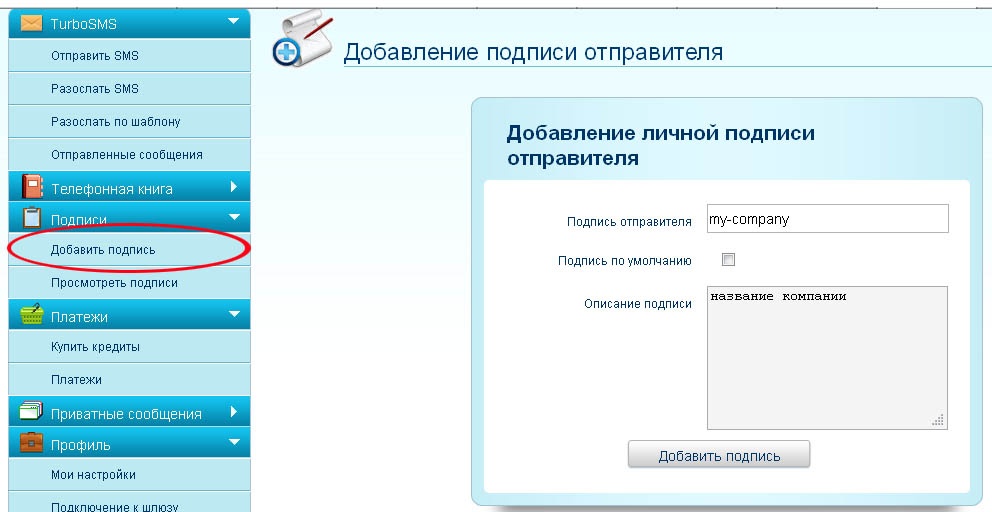Click the description textarea resize handle
992x512 pixels.
[x=939, y=421]
